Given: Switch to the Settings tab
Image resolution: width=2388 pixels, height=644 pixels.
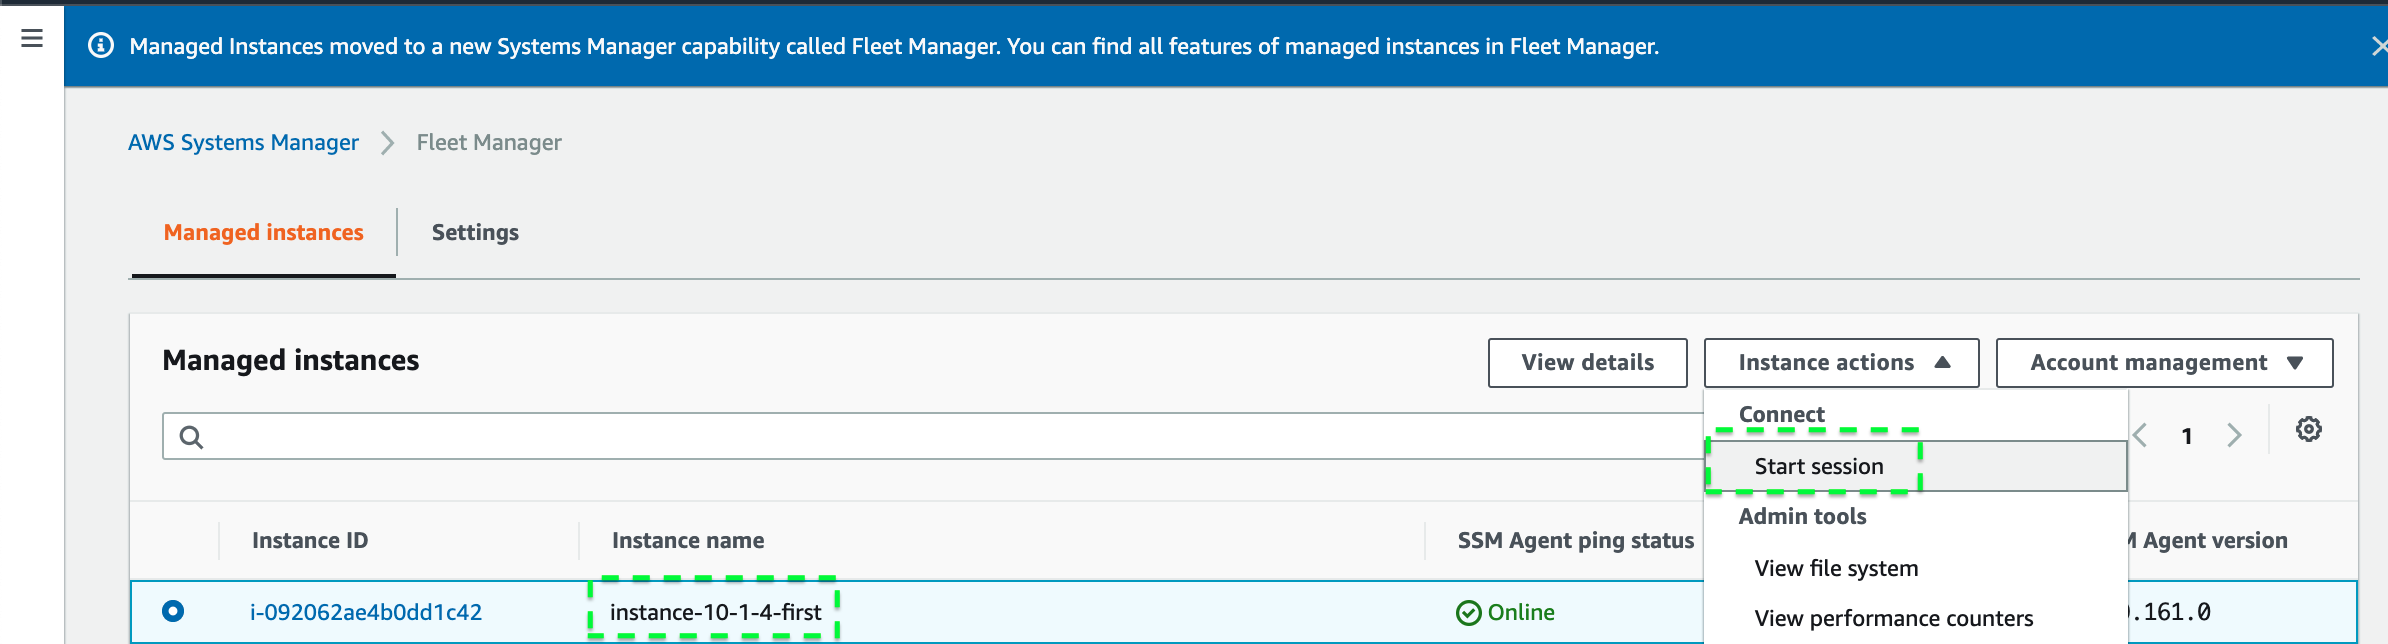Looking at the screenshot, I should click(x=475, y=232).
